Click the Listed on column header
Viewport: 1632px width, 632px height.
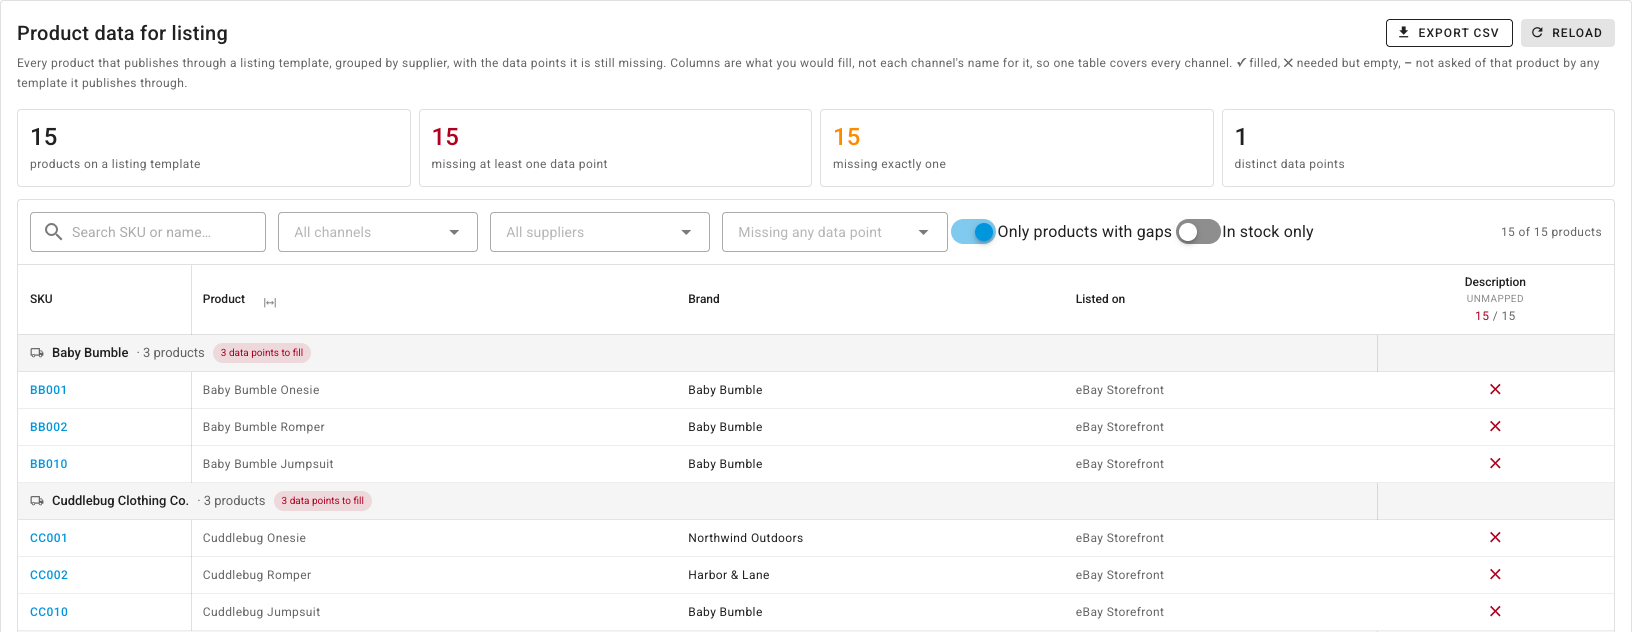tap(1100, 299)
